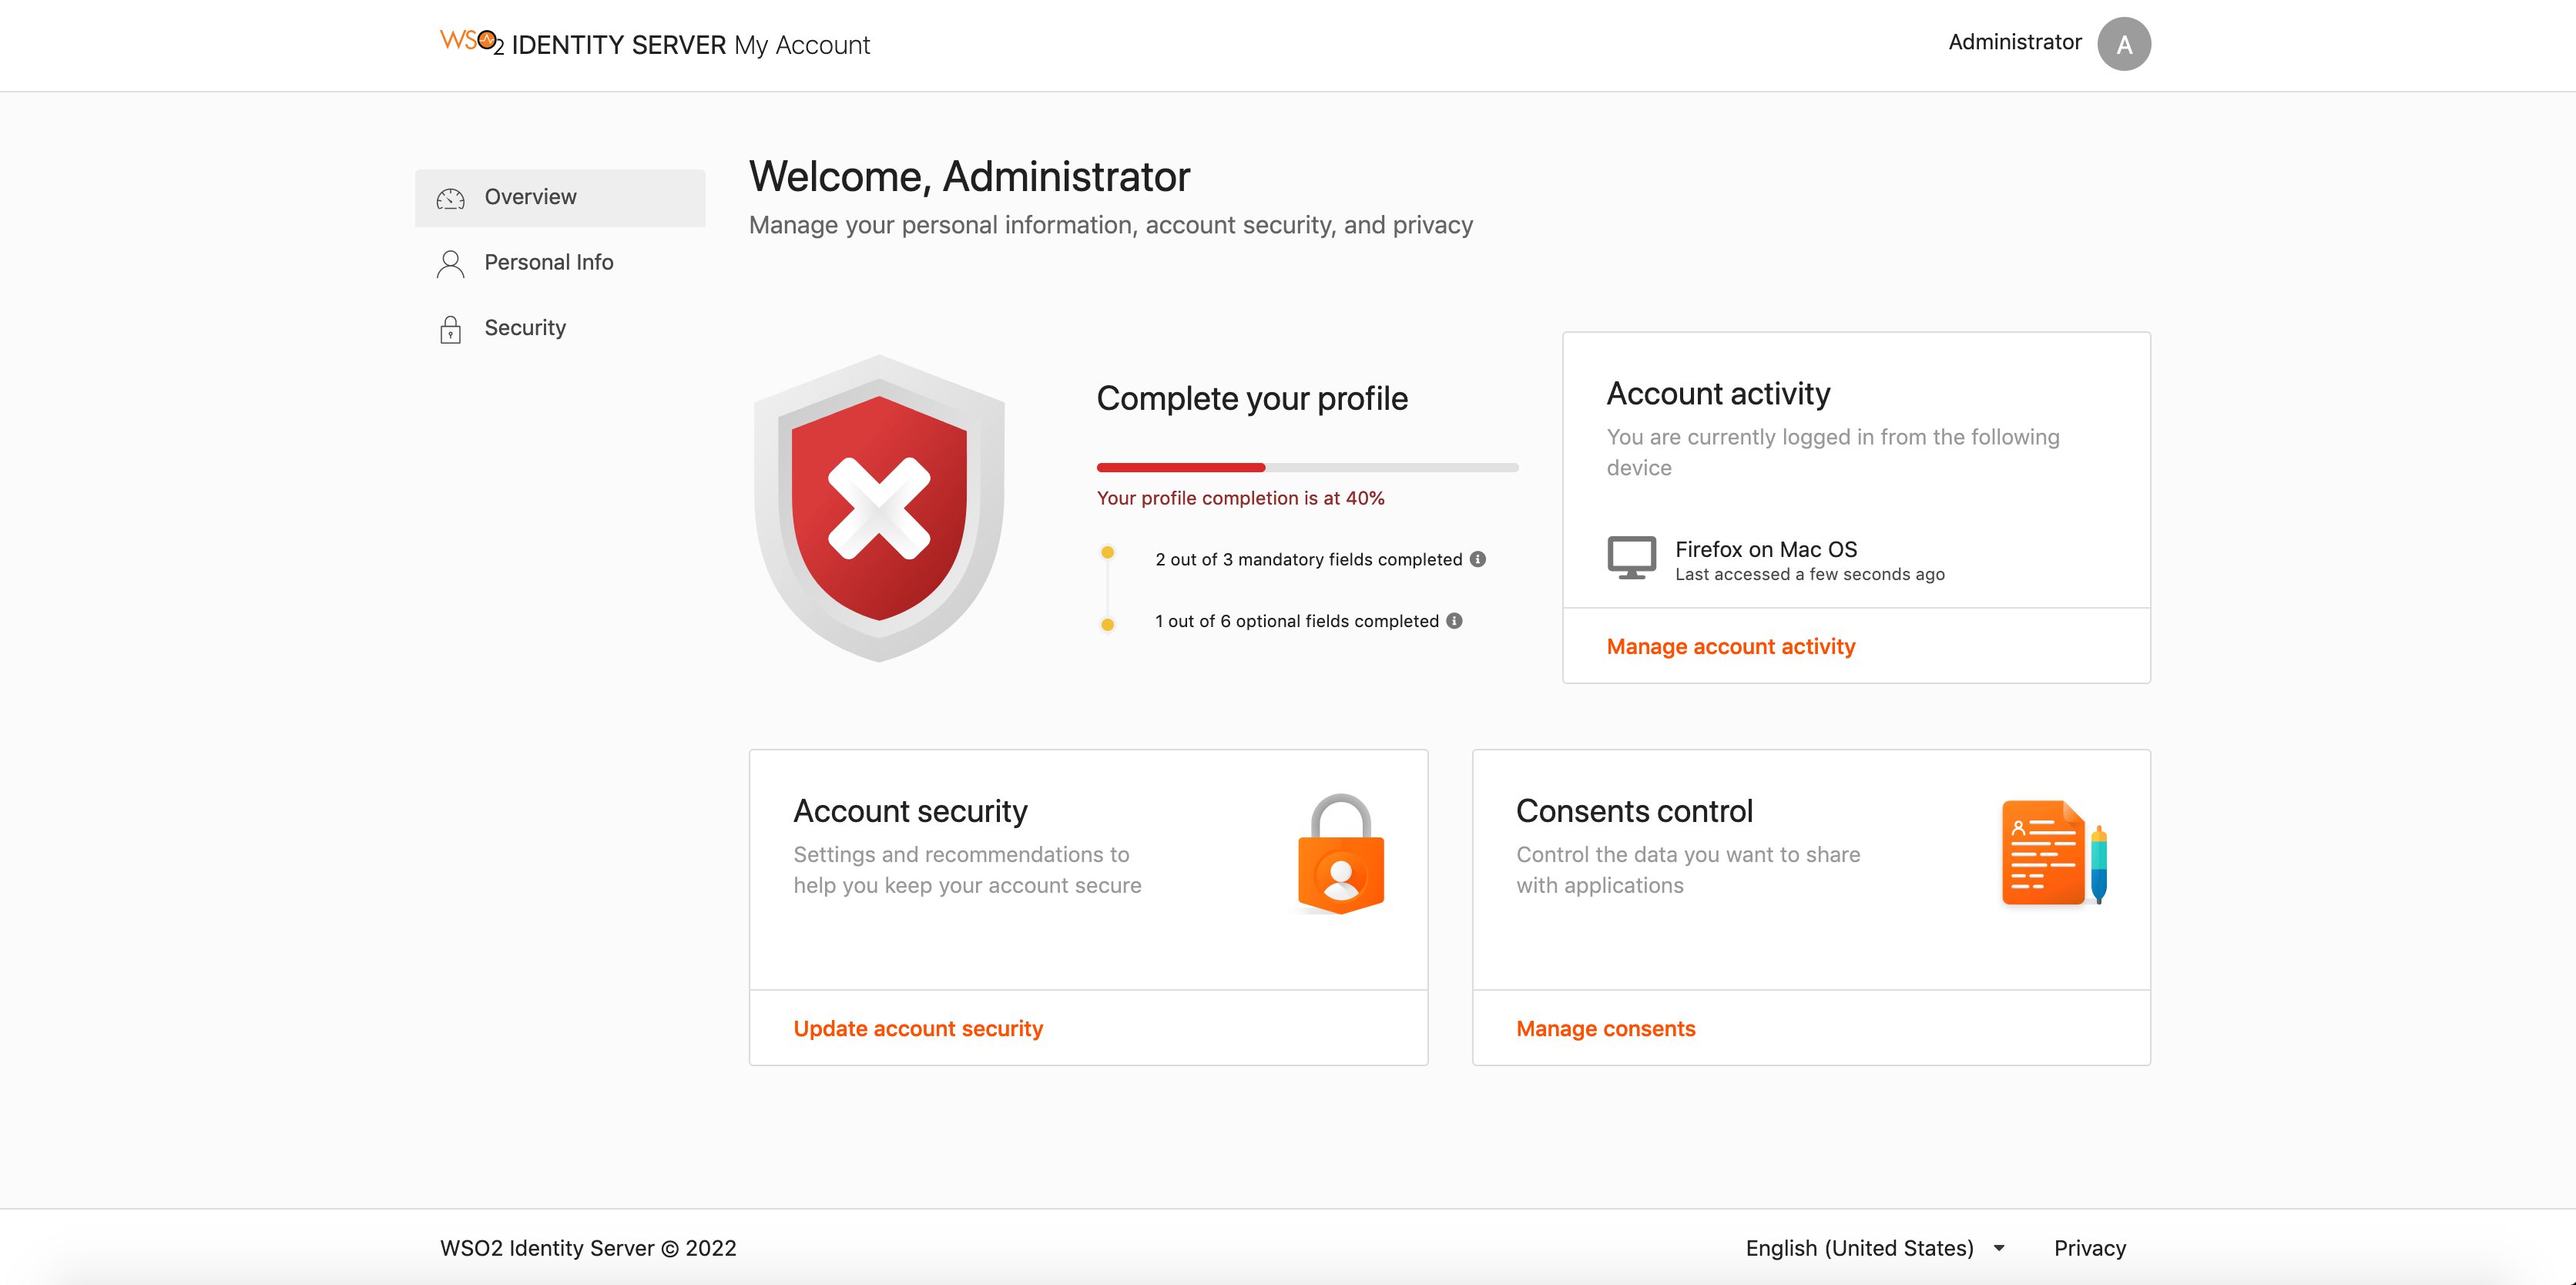
Task: Click the info icon beside optional fields
Action: coord(1455,621)
